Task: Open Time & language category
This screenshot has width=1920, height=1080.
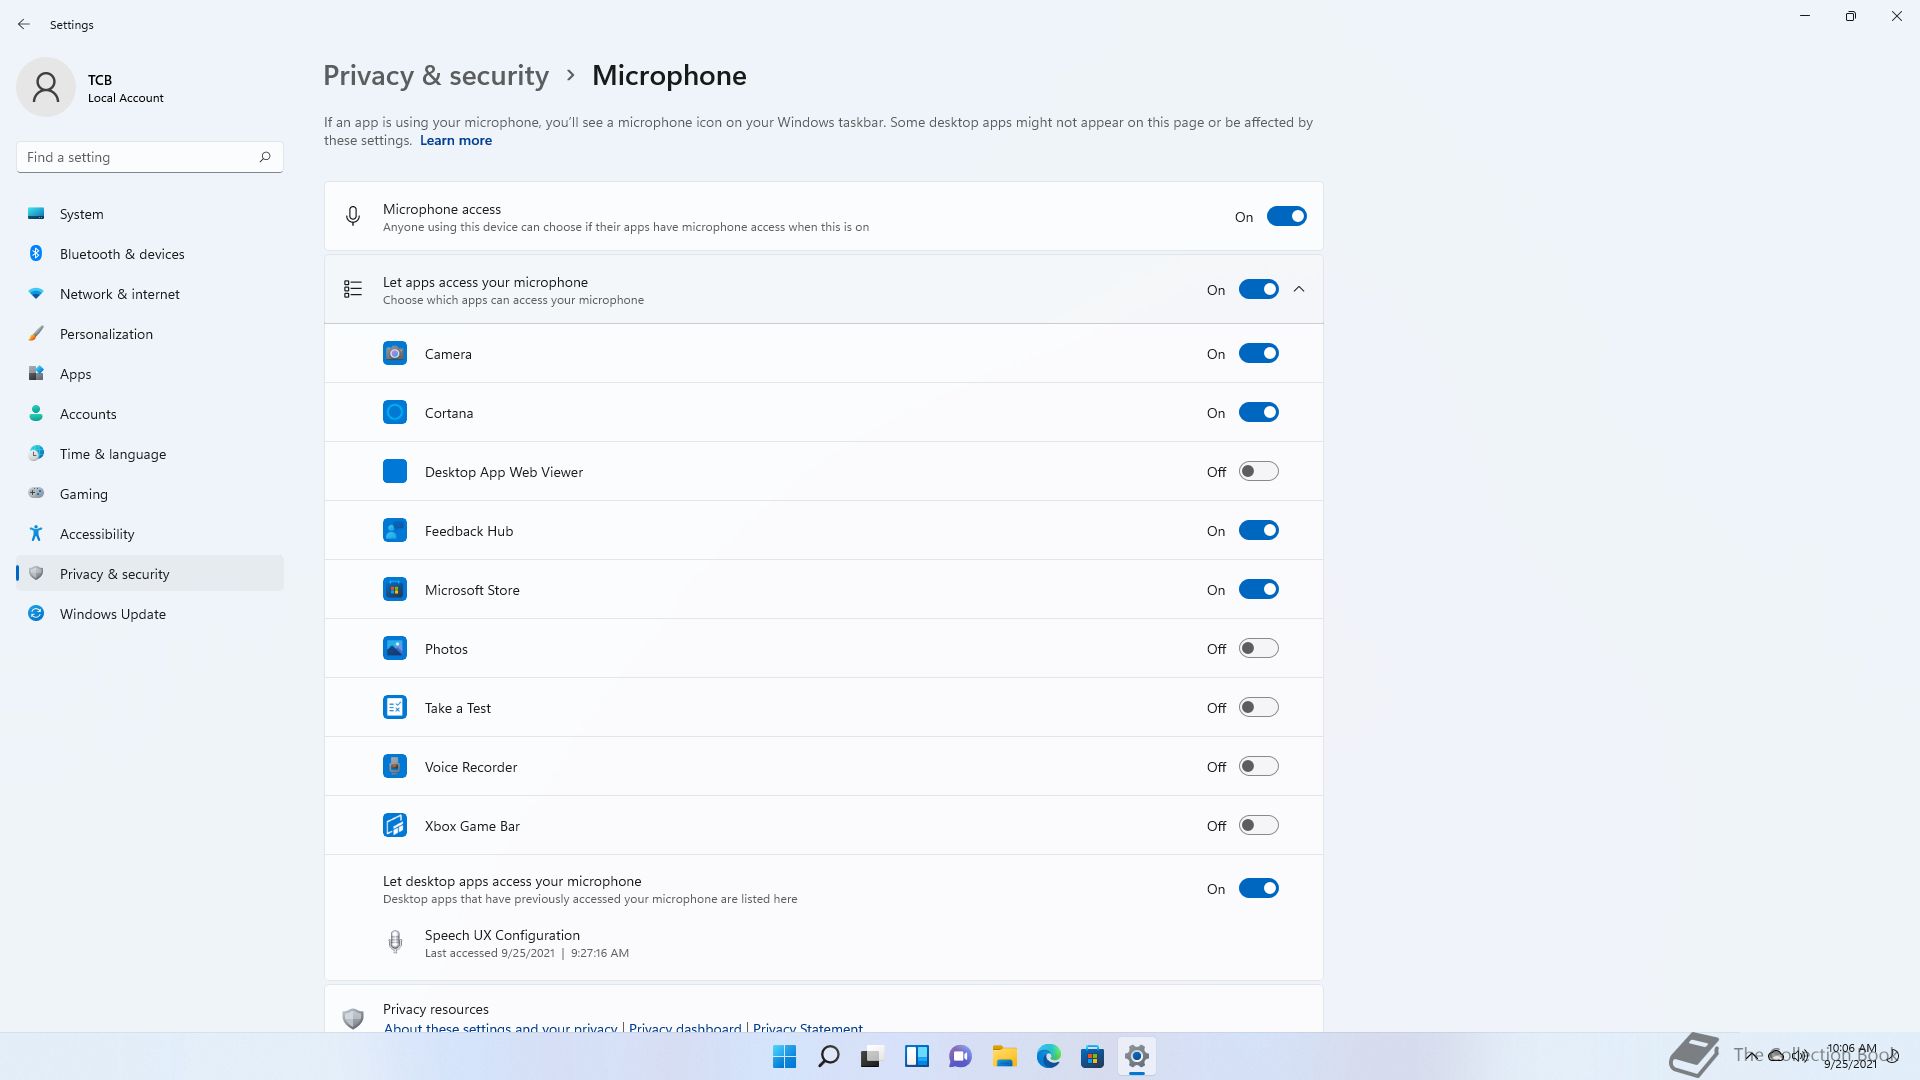Action: click(x=150, y=454)
